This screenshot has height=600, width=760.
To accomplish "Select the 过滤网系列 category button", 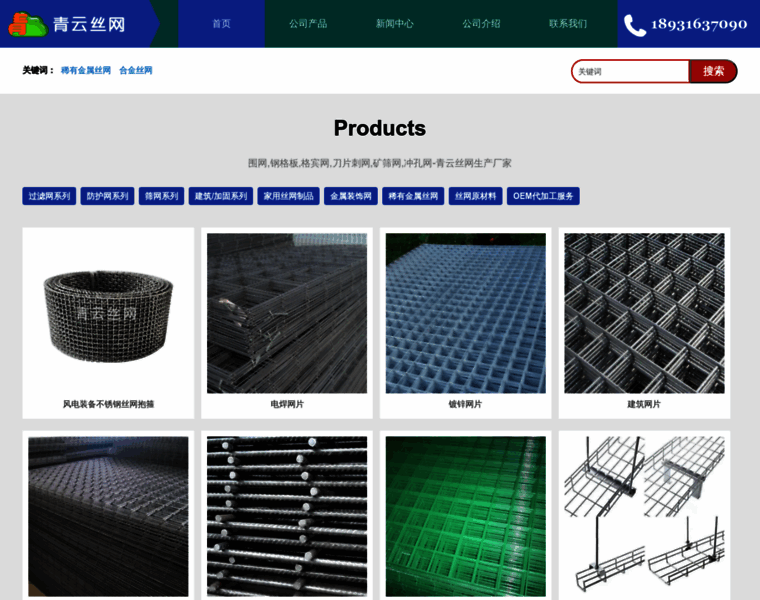I will pos(49,196).
